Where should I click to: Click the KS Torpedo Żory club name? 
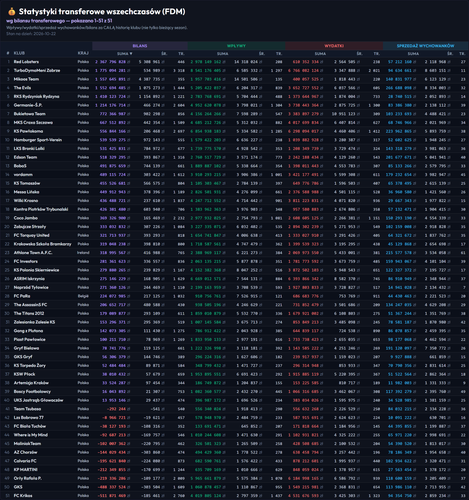click(30, 365)
